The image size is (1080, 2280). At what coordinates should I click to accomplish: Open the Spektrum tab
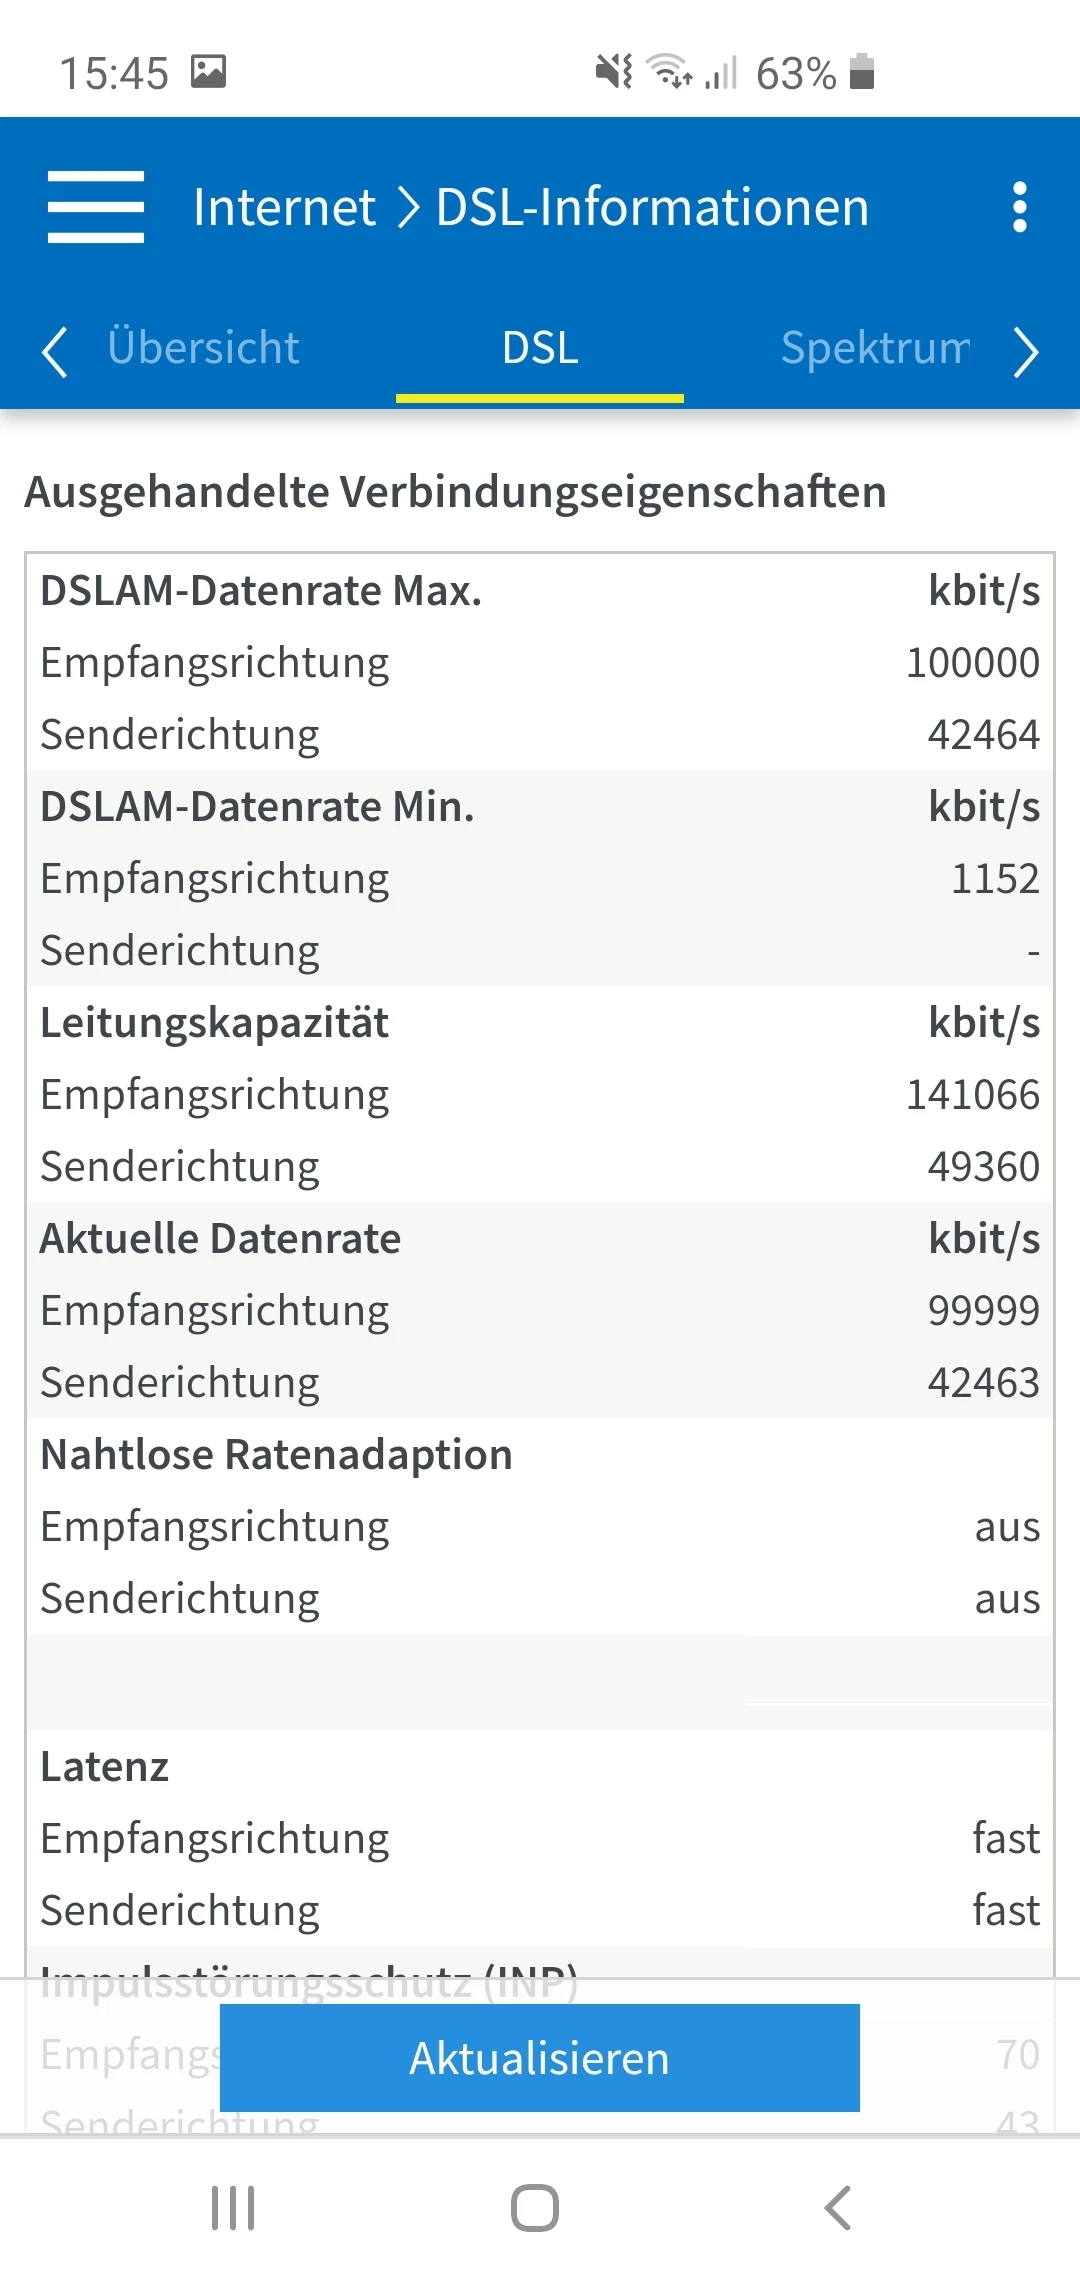pyautogui.click(x=875, y=348)
